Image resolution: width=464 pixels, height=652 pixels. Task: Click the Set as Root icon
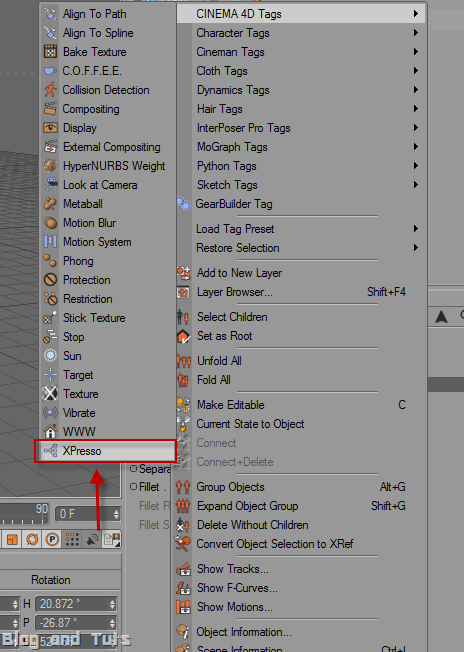pos(183,336)
